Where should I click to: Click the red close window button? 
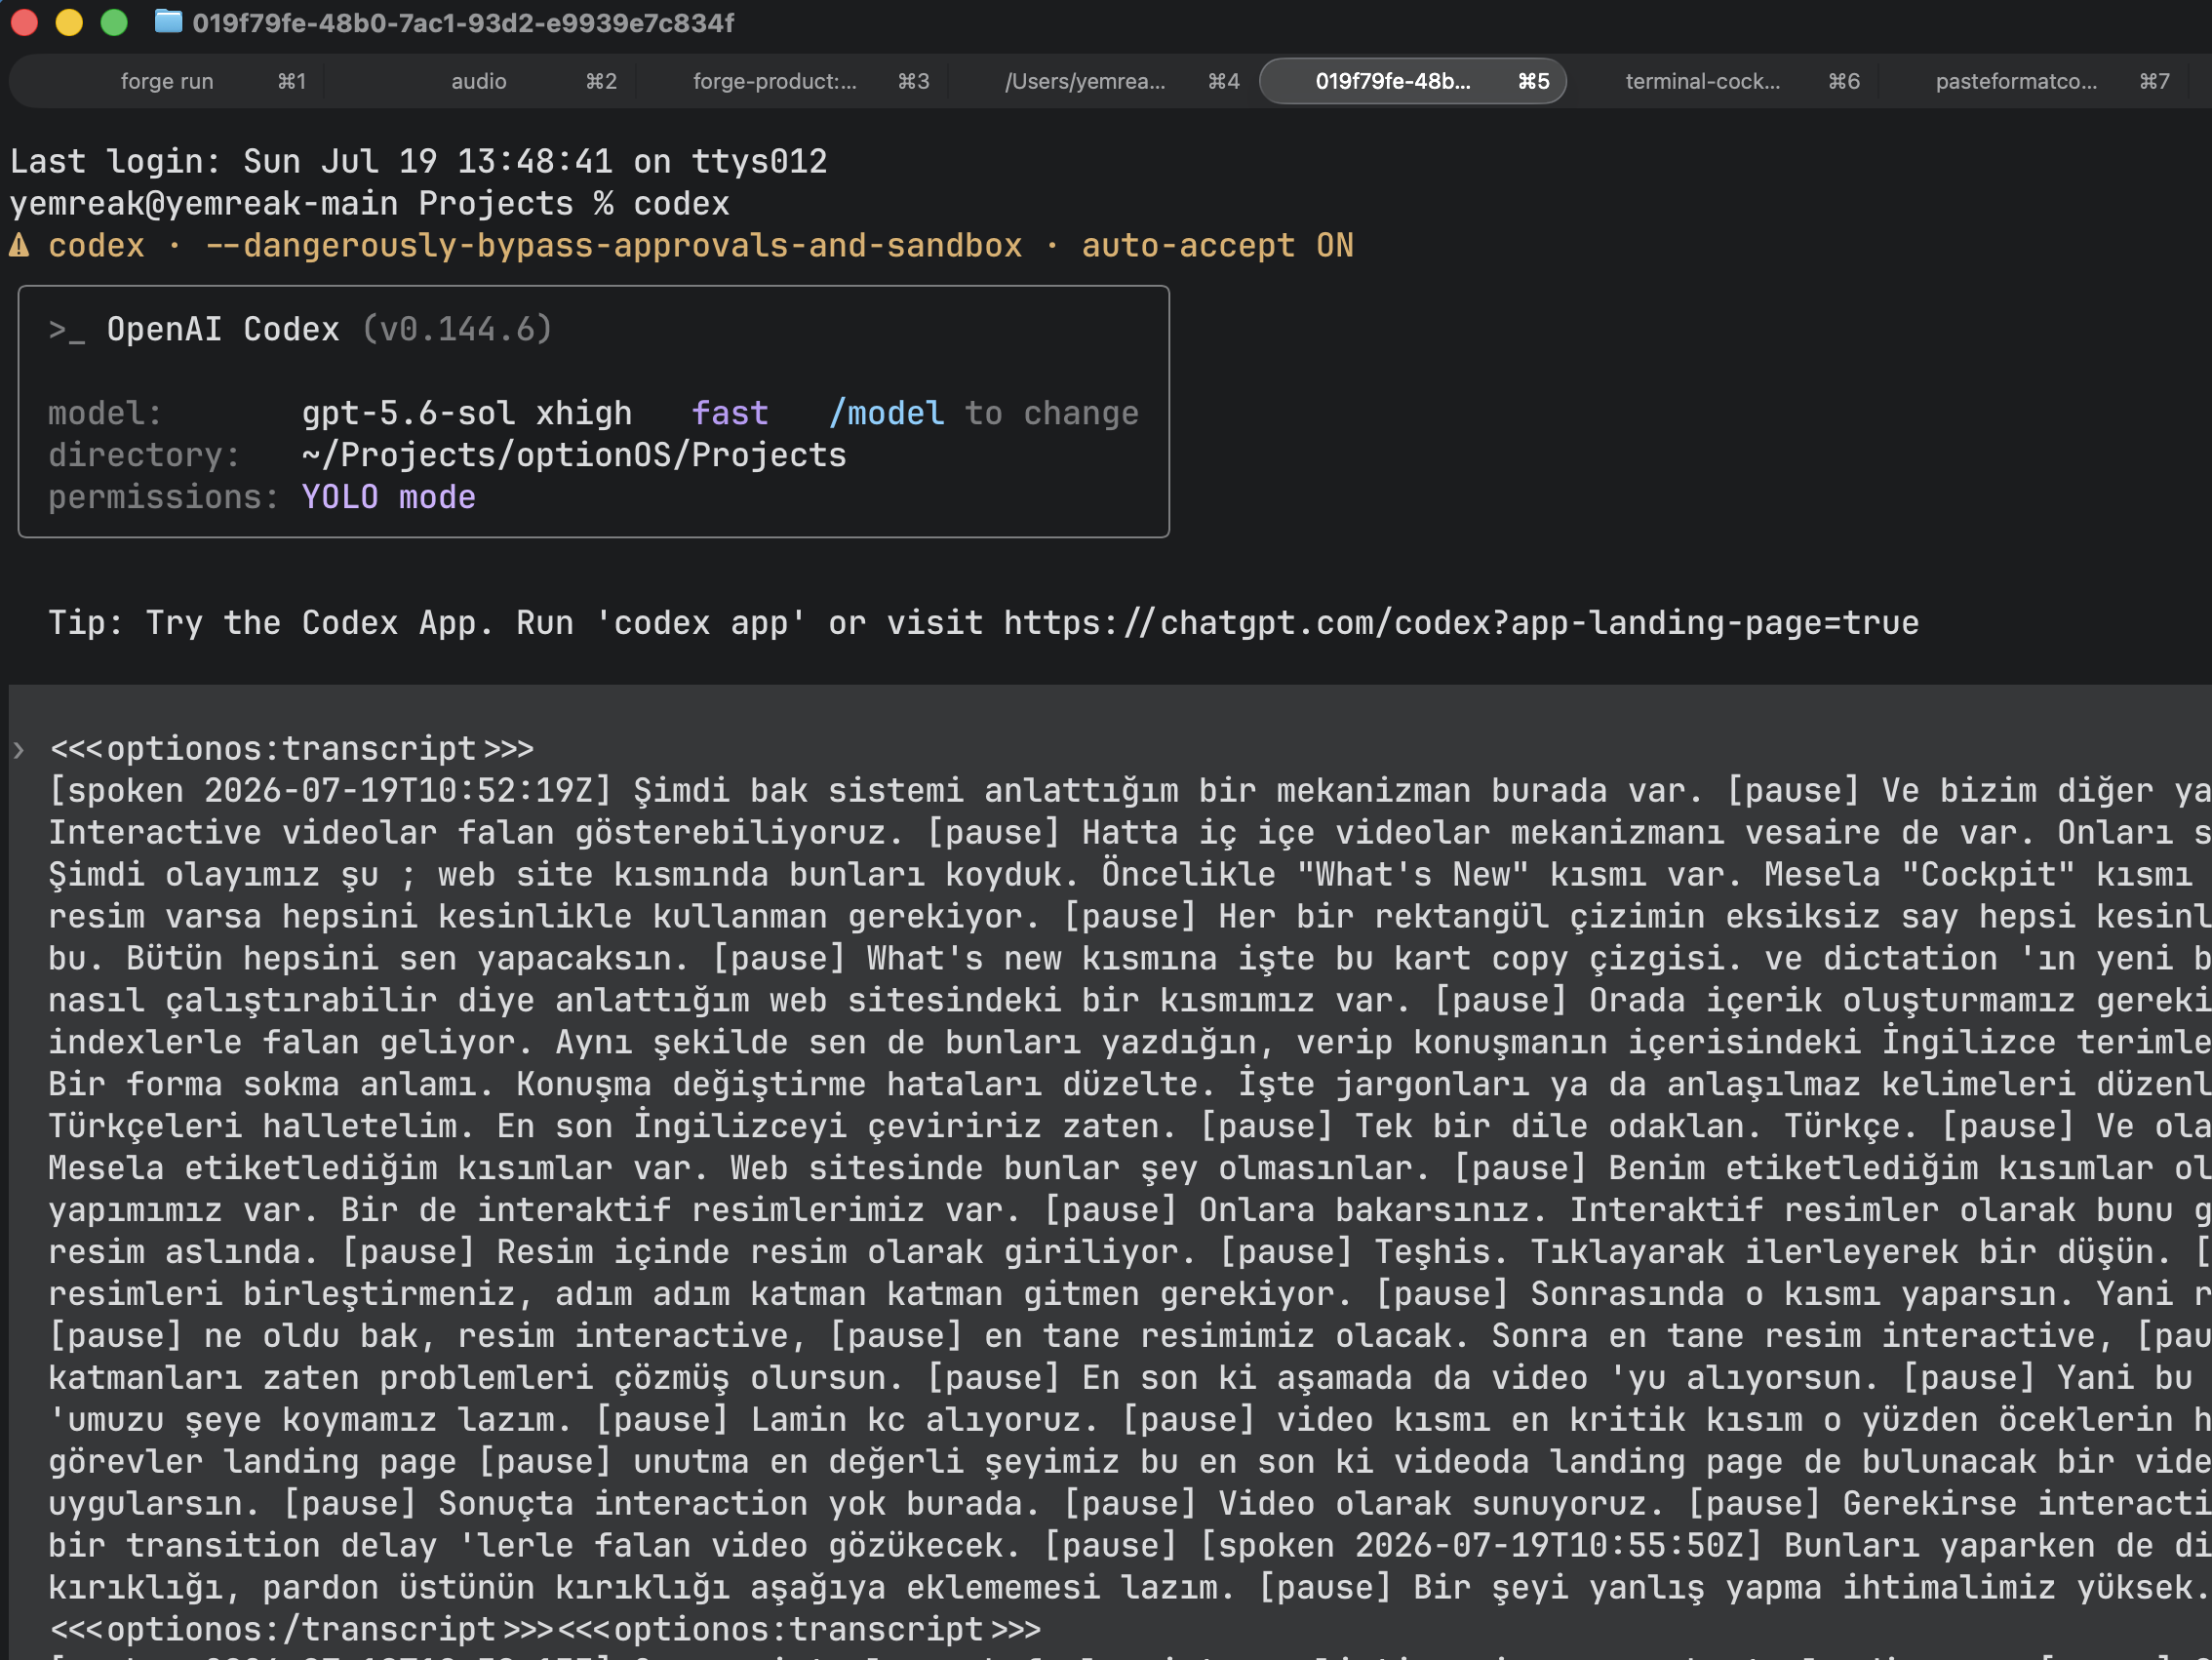coord(24,22)
